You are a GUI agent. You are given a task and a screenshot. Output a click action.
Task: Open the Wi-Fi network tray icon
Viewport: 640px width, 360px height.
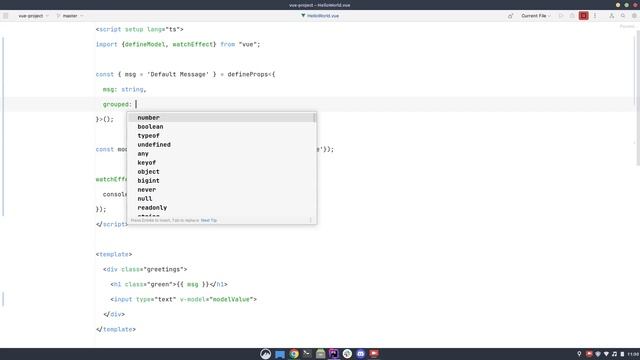coord(607,354)
